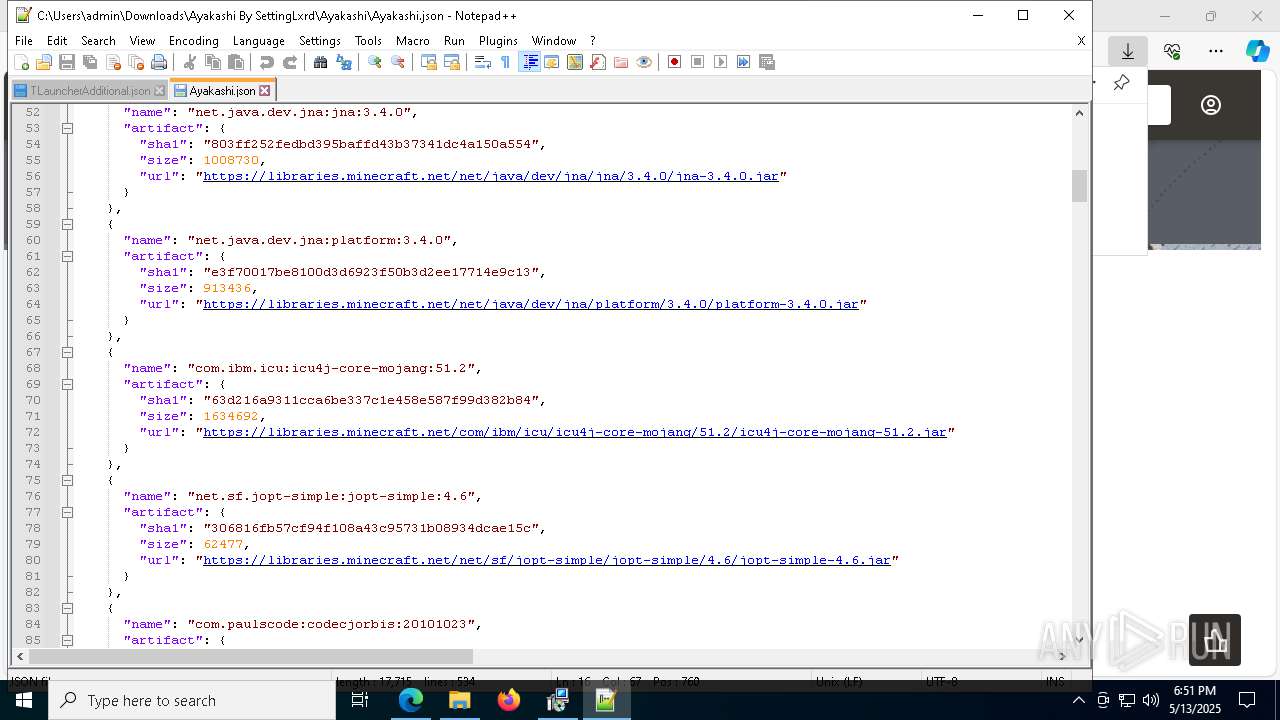Save the current file via floppy icon
Screen dimensions: 1280x720
coord(67,62)
